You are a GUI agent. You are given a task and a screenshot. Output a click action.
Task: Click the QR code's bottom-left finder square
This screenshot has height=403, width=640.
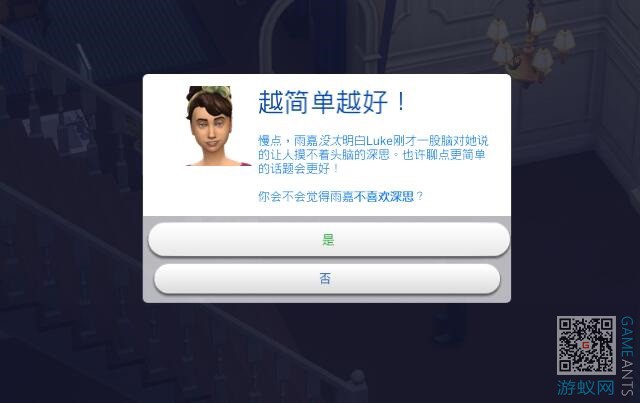[x=565, y=366]
